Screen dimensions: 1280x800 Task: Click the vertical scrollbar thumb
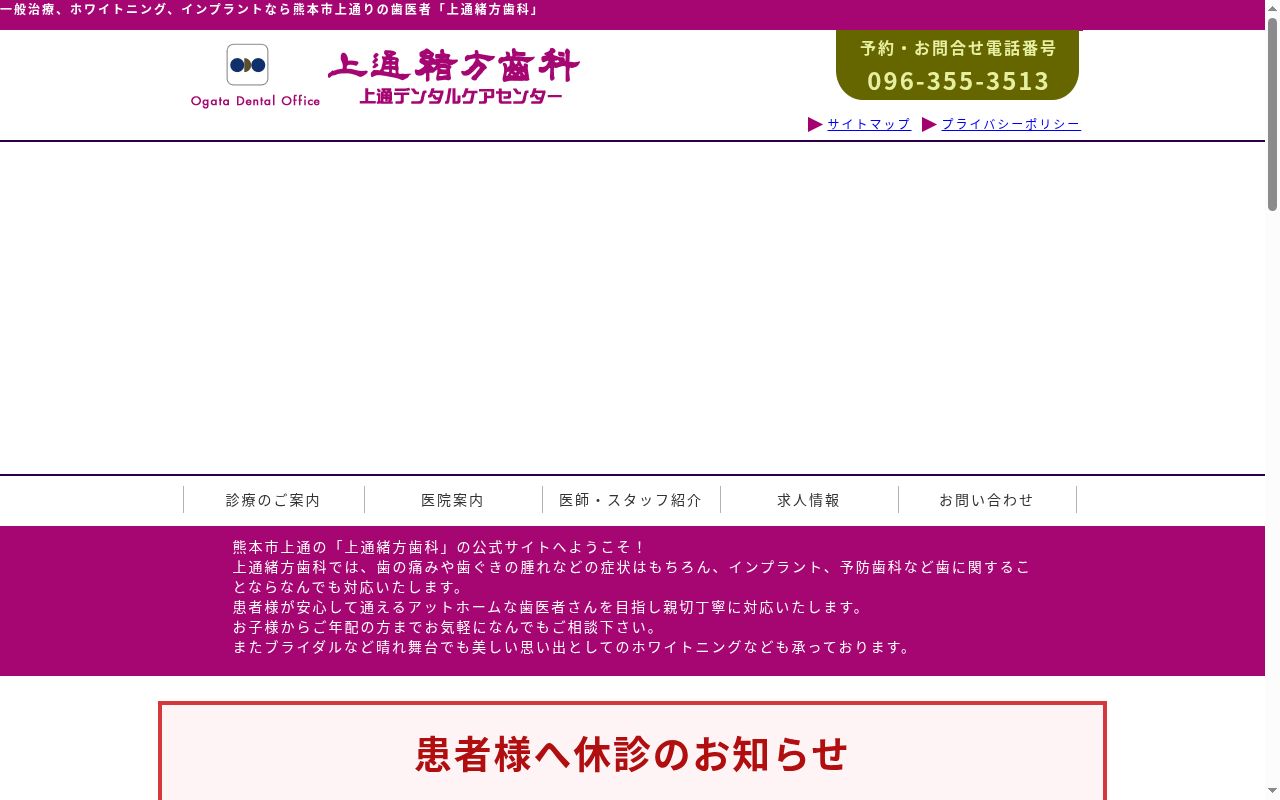coord(1272,114)
